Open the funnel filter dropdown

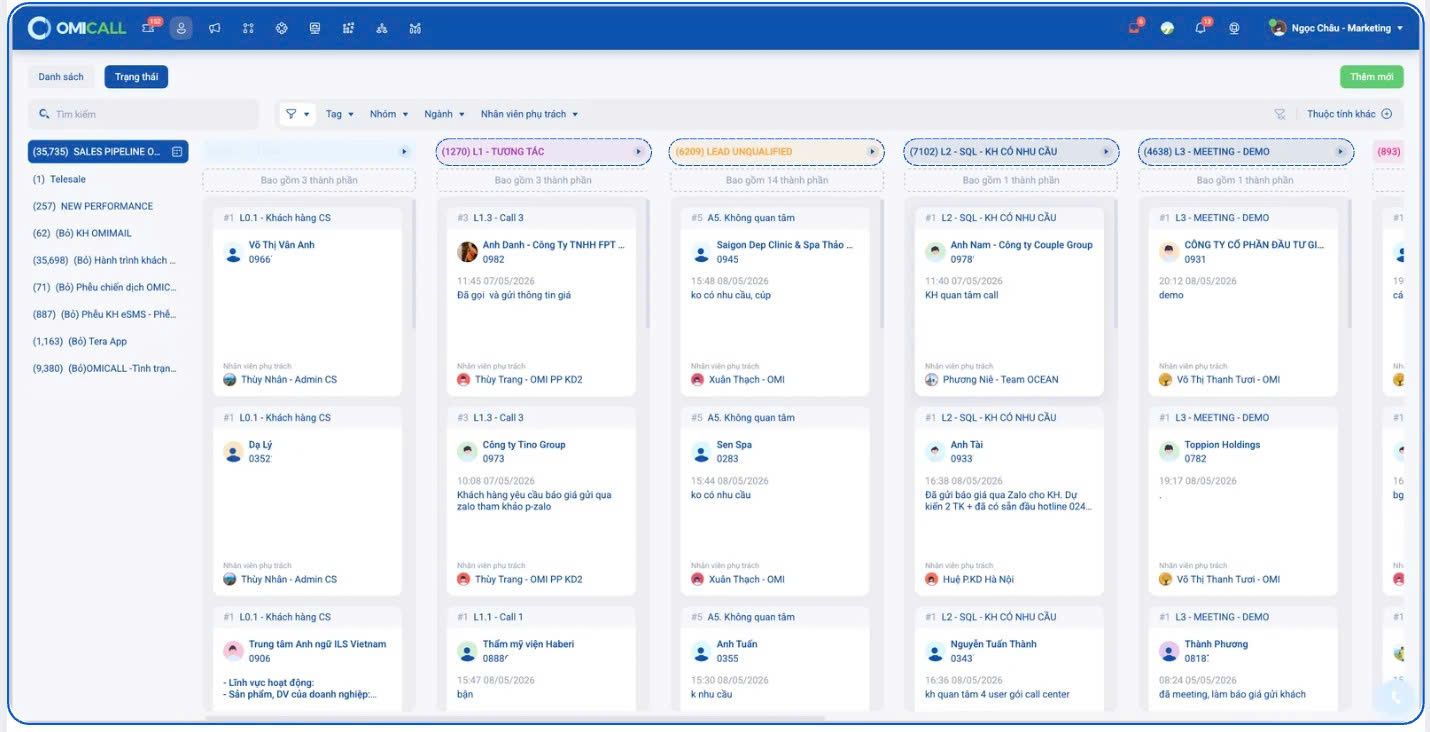click(297, 114)
